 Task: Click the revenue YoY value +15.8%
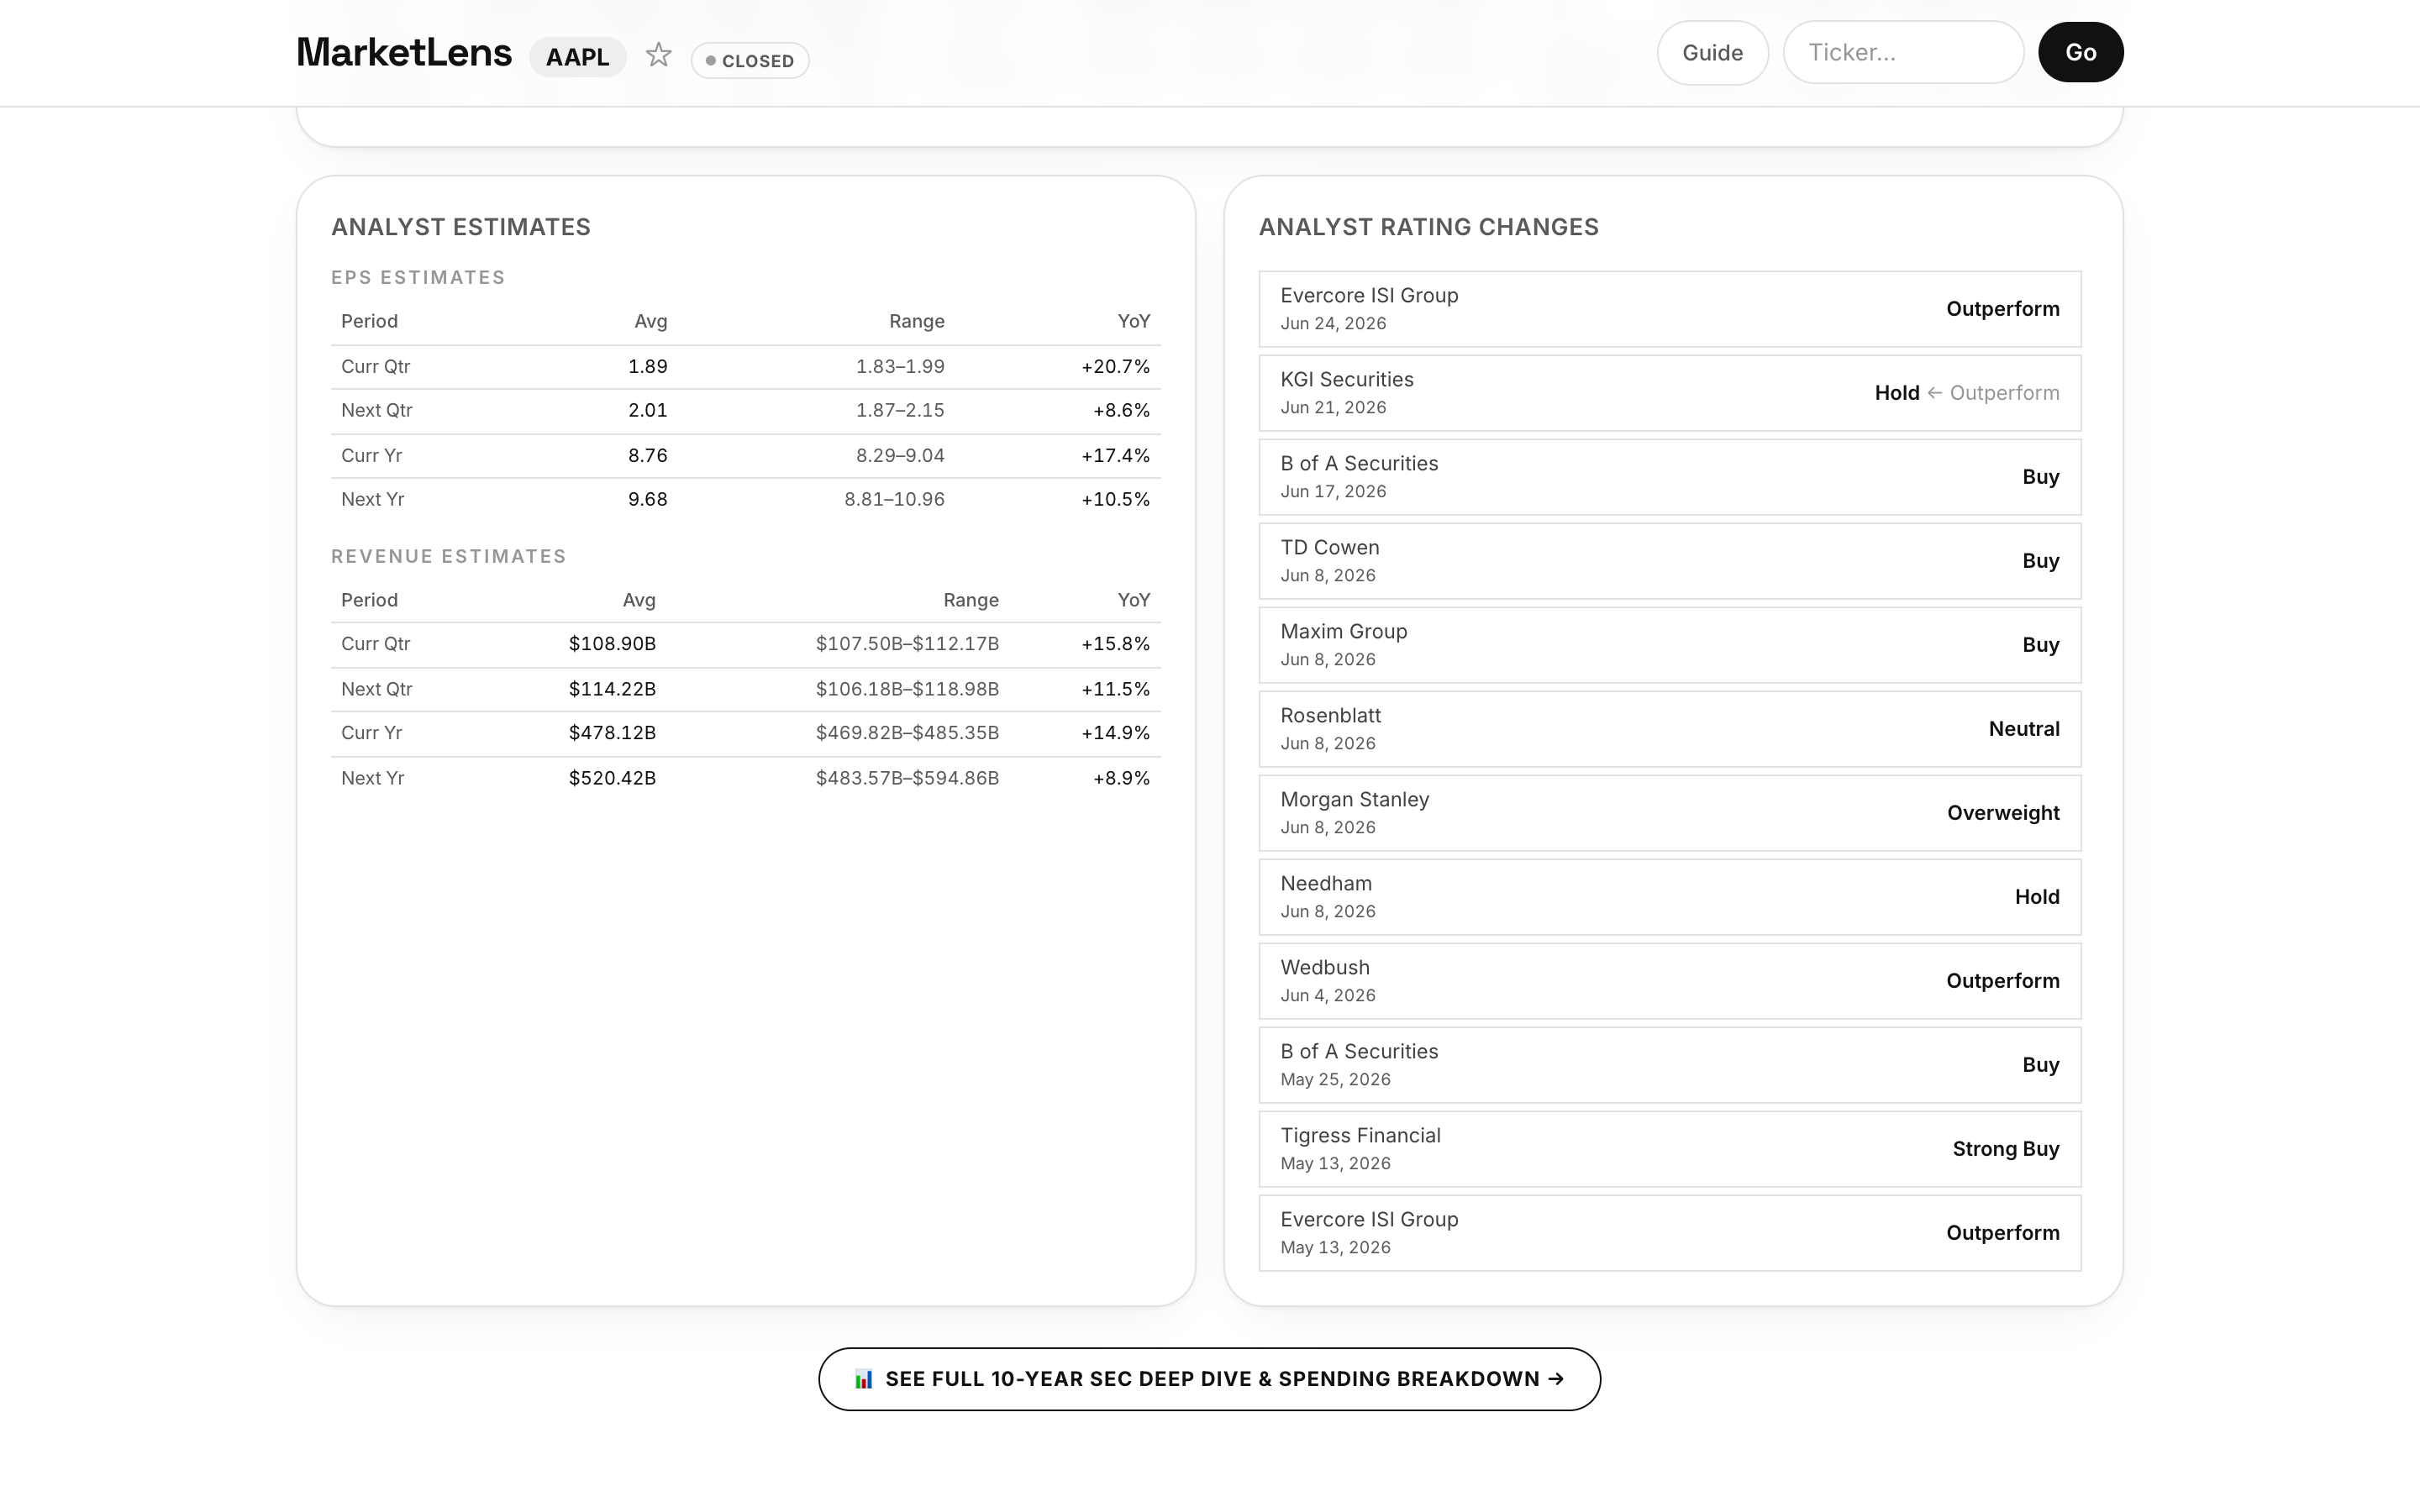tap(1115, 644)
